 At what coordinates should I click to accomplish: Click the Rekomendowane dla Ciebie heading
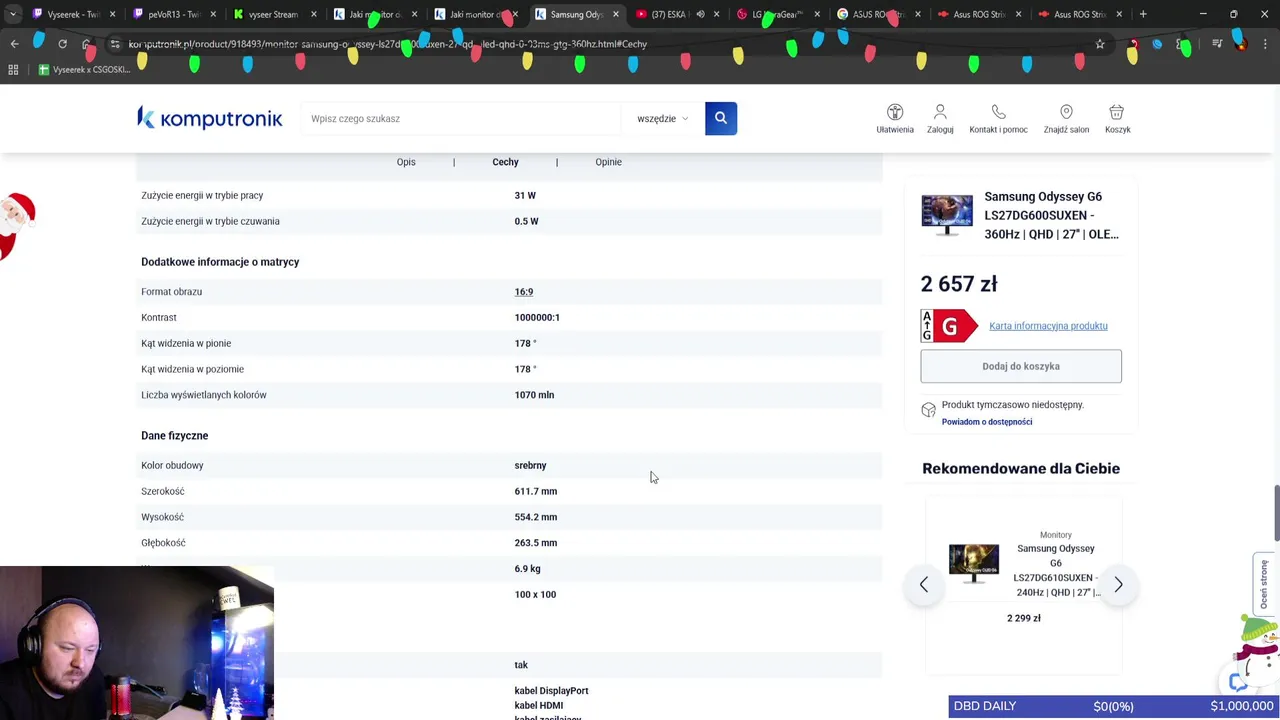[x=1021, y=468]
